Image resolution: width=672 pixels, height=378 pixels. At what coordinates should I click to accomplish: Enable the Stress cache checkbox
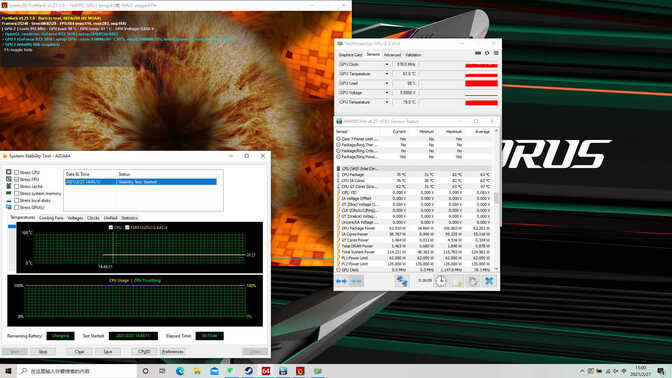[17, 186]
